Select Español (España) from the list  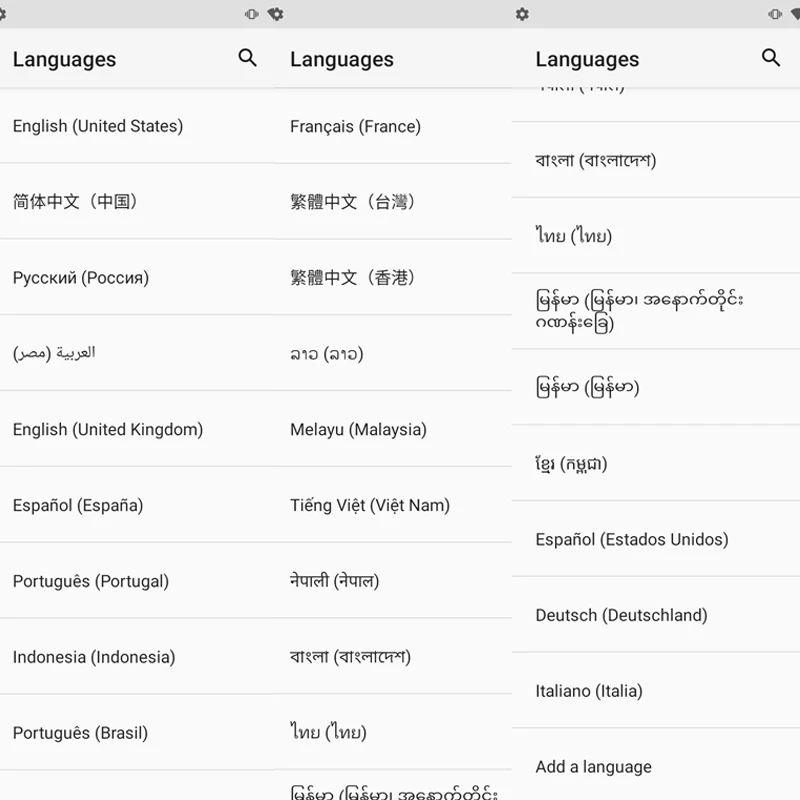[138, 505]
